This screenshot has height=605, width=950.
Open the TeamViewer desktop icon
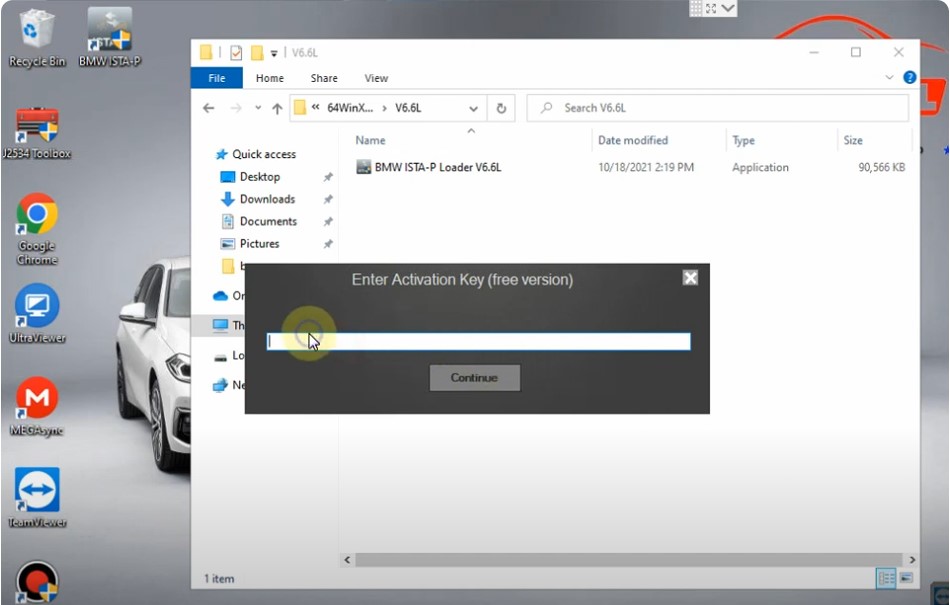tap(37, 490)
